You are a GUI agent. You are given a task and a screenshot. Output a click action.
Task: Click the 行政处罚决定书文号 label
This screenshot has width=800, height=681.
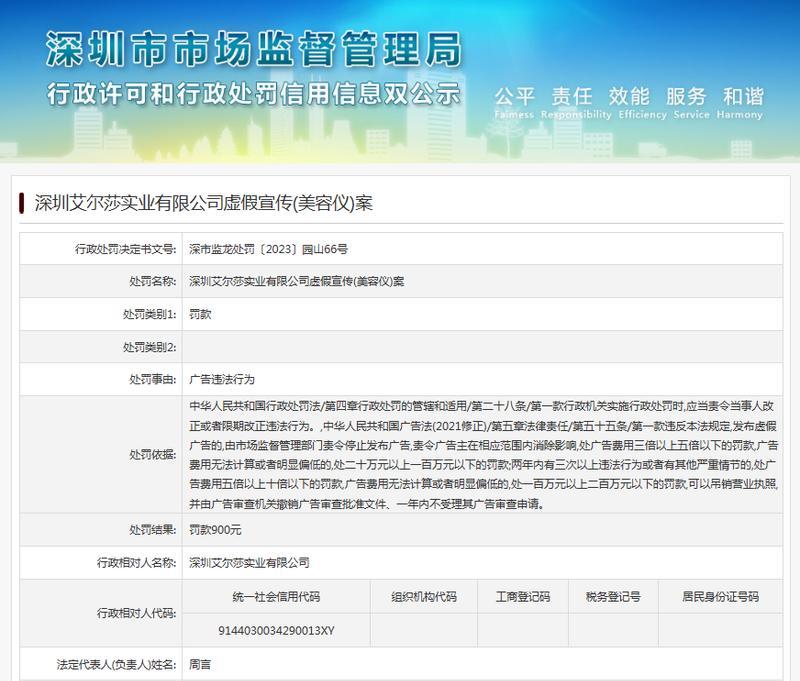click(125, 249)
